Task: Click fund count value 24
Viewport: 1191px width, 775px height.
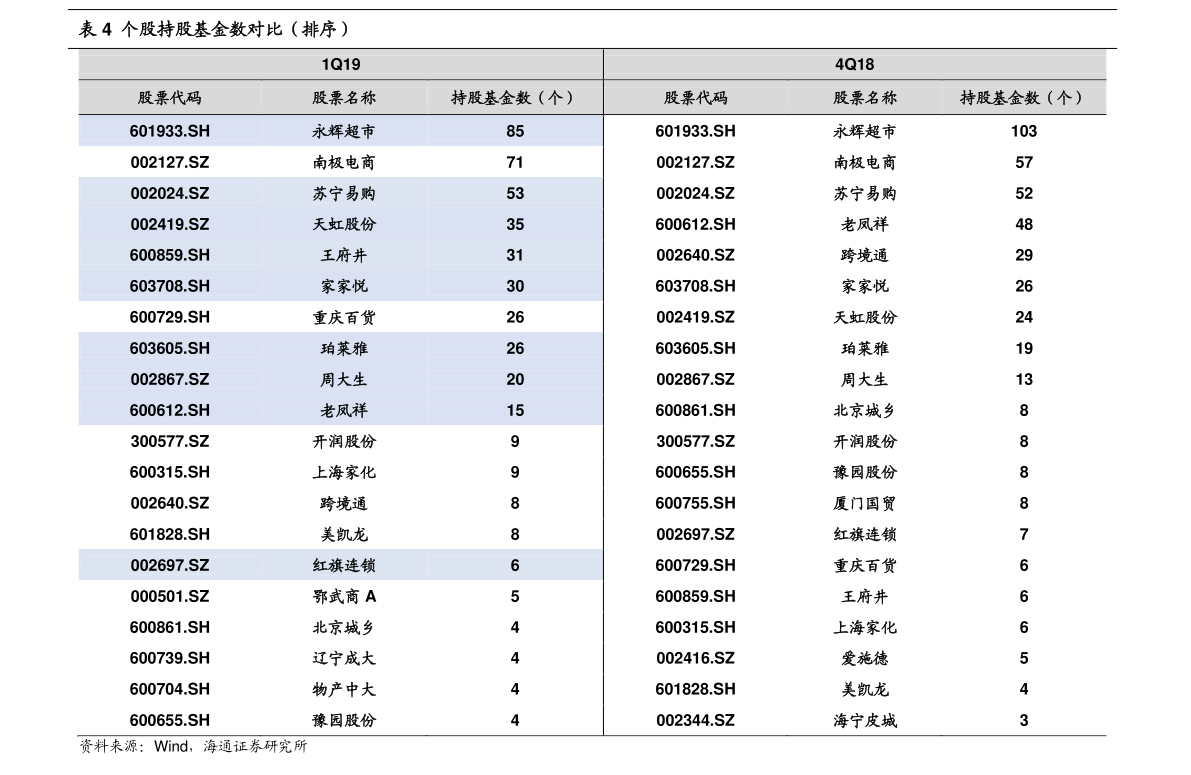Action: 1024,318
